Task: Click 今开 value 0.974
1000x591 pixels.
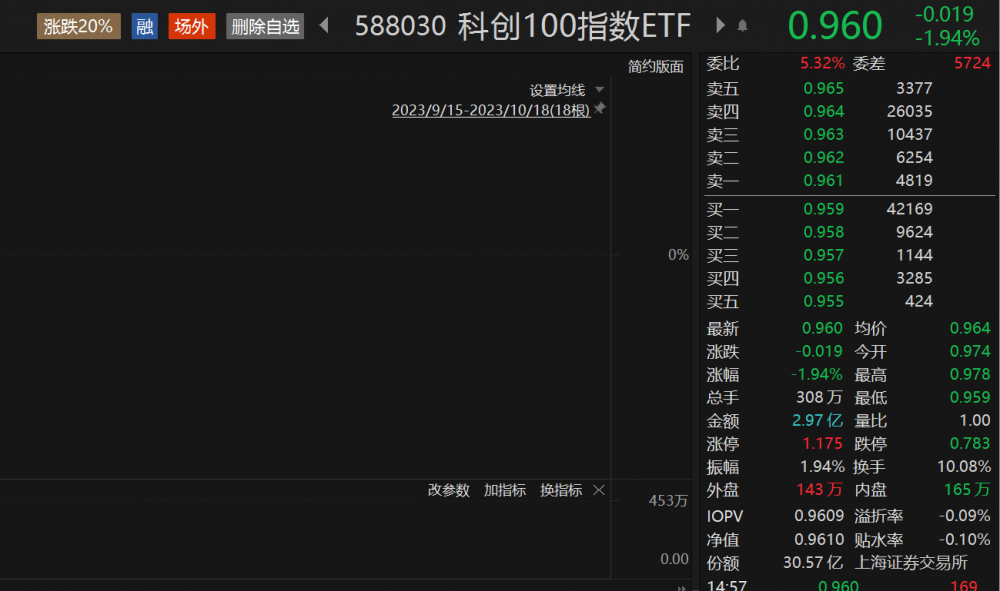Action: pos(970,351)
